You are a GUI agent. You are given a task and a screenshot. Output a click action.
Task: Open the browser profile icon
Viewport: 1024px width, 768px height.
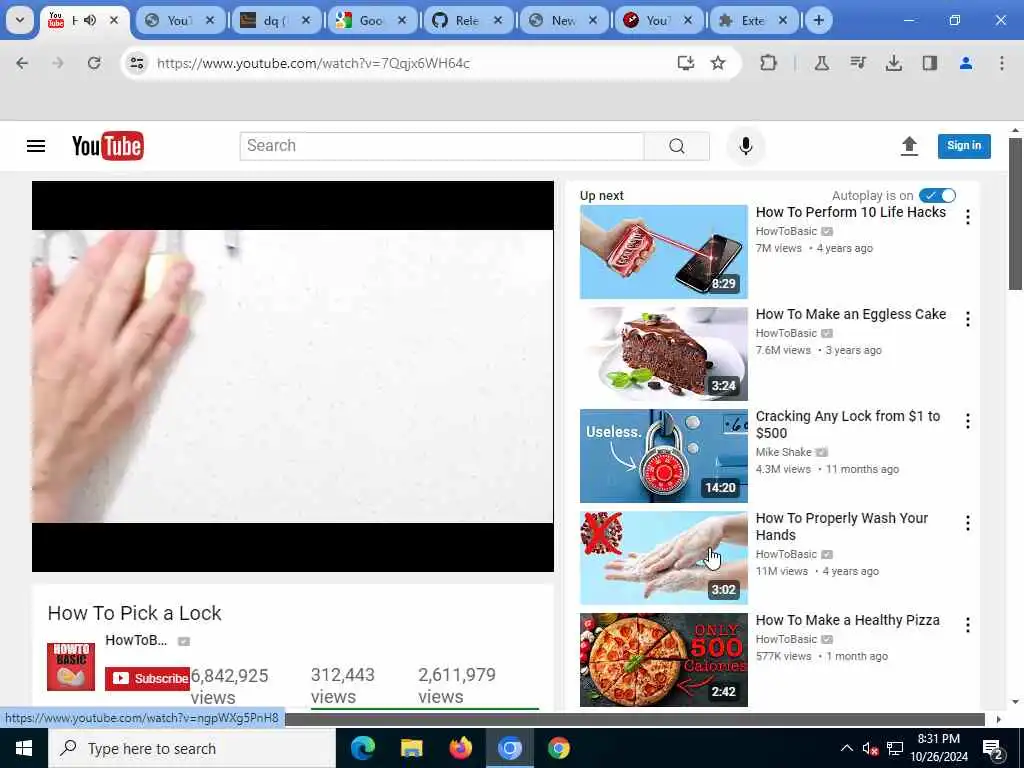click(966, 63)
